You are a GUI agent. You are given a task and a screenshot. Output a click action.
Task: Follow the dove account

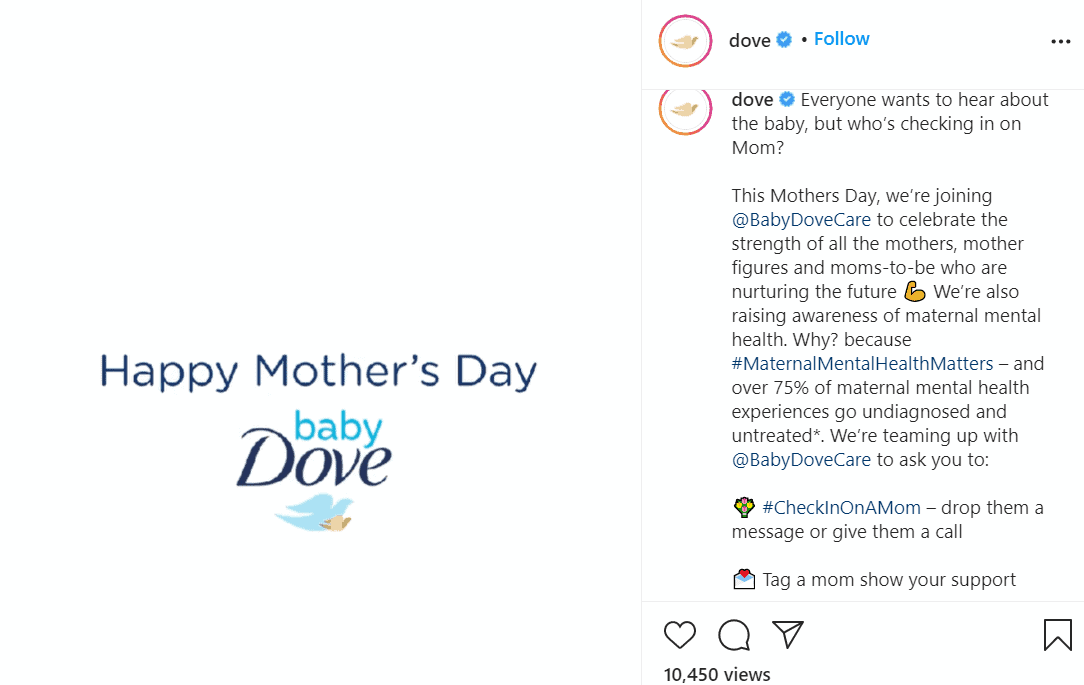coord(841,39)
